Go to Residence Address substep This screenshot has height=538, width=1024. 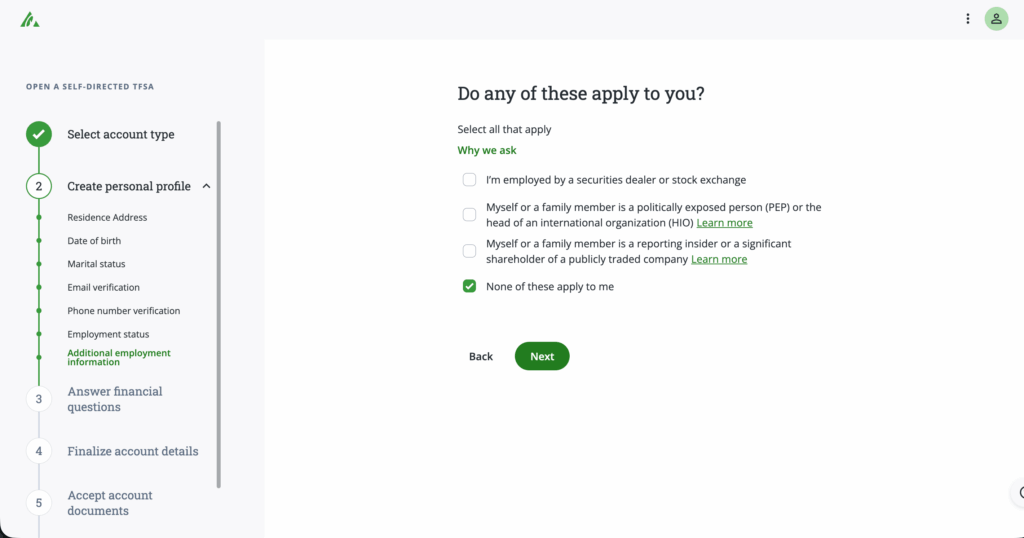(x=107, y=217)
